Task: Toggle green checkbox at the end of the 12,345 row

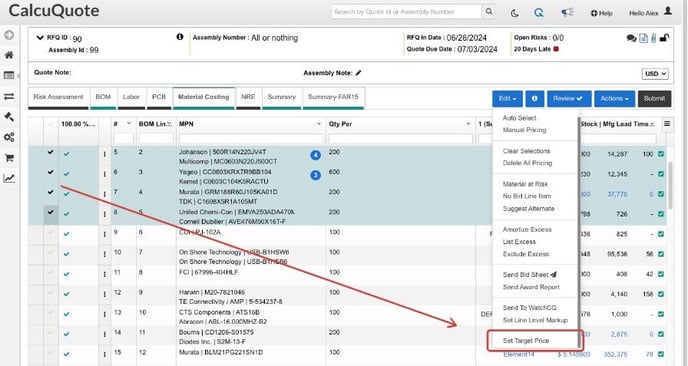Action: click(x=661, y=174)
